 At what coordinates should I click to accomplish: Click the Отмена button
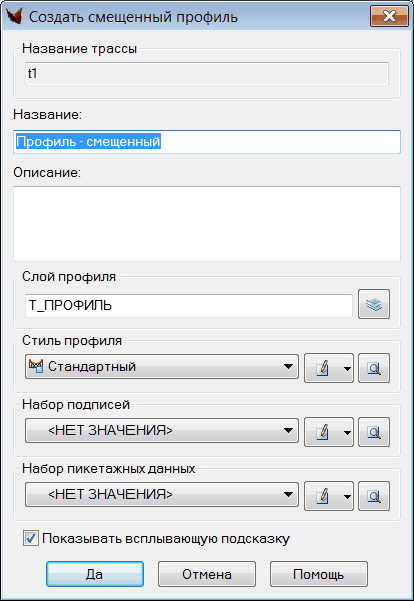(x=207, y=574)
